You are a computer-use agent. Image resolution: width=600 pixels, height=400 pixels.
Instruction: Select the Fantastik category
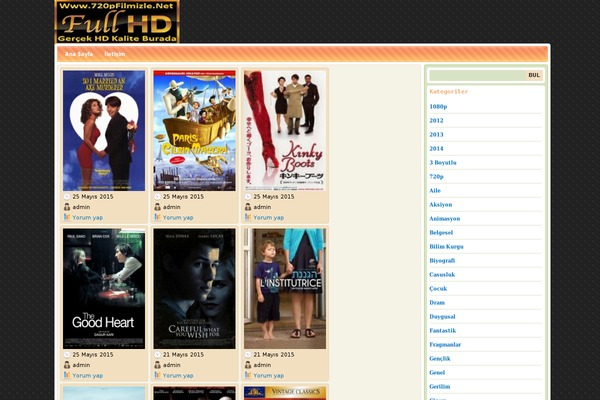(x=443, y=330)
